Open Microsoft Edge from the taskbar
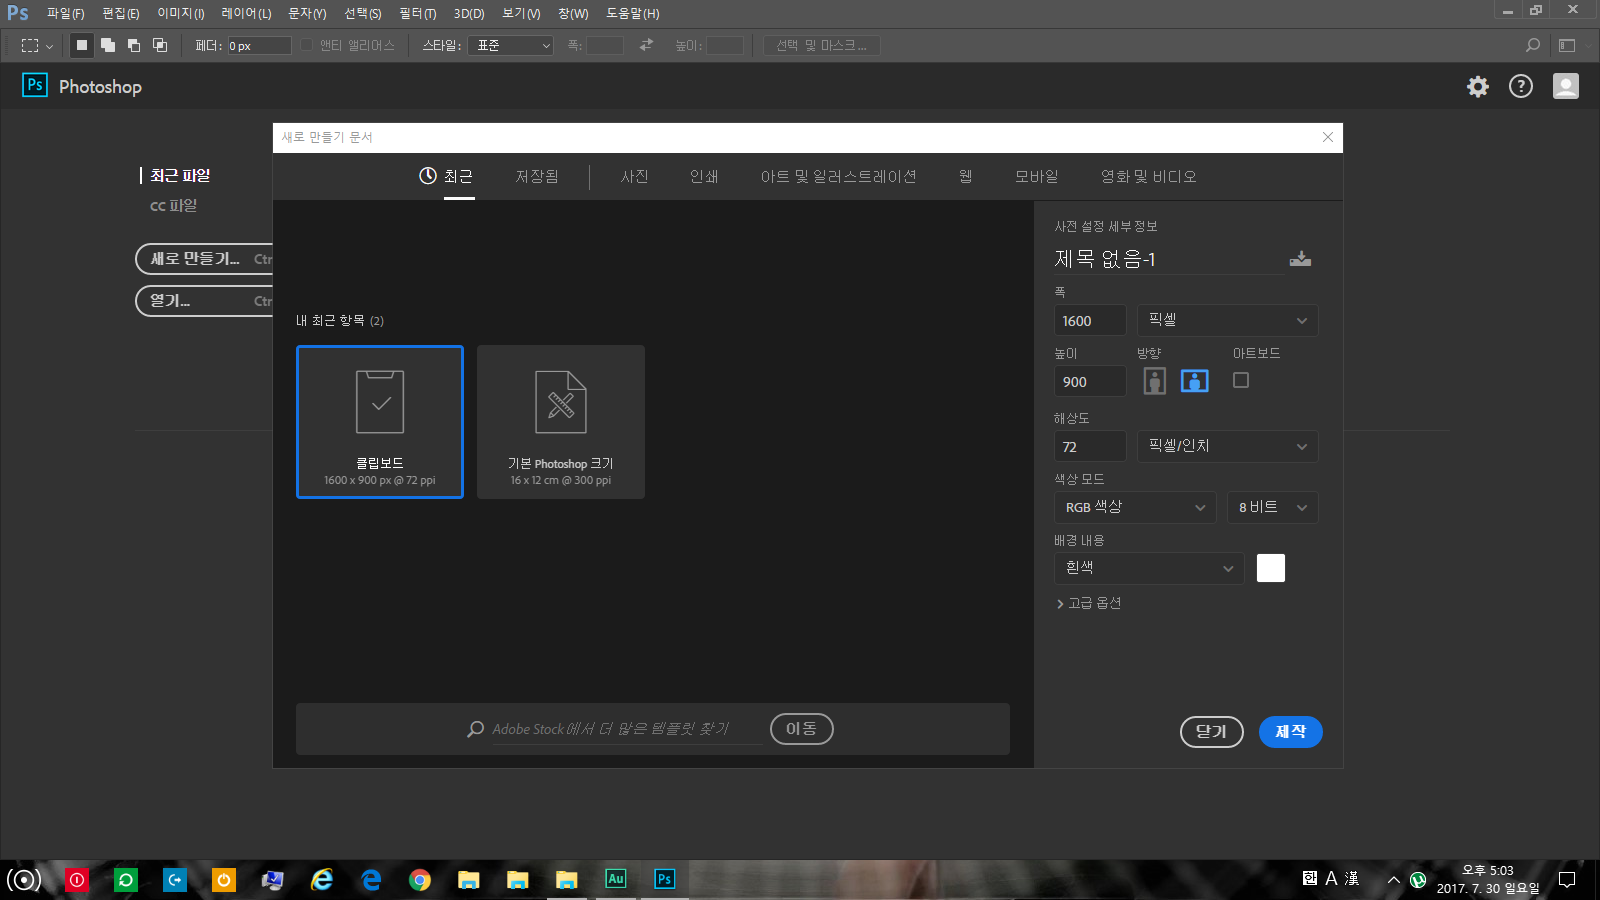 click(371, 880)
